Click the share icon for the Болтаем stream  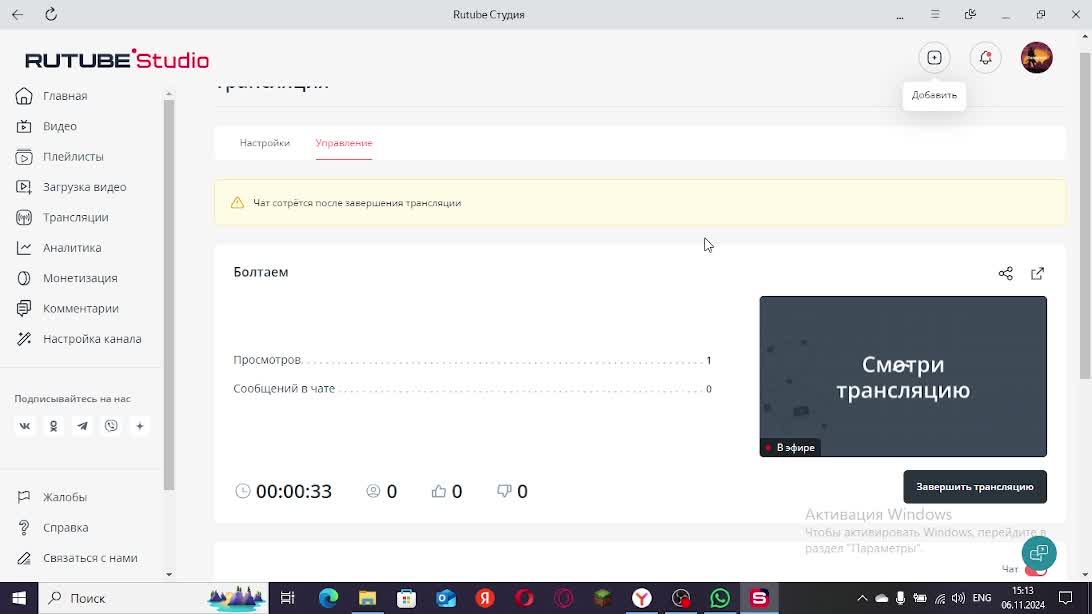point(1006,274)
